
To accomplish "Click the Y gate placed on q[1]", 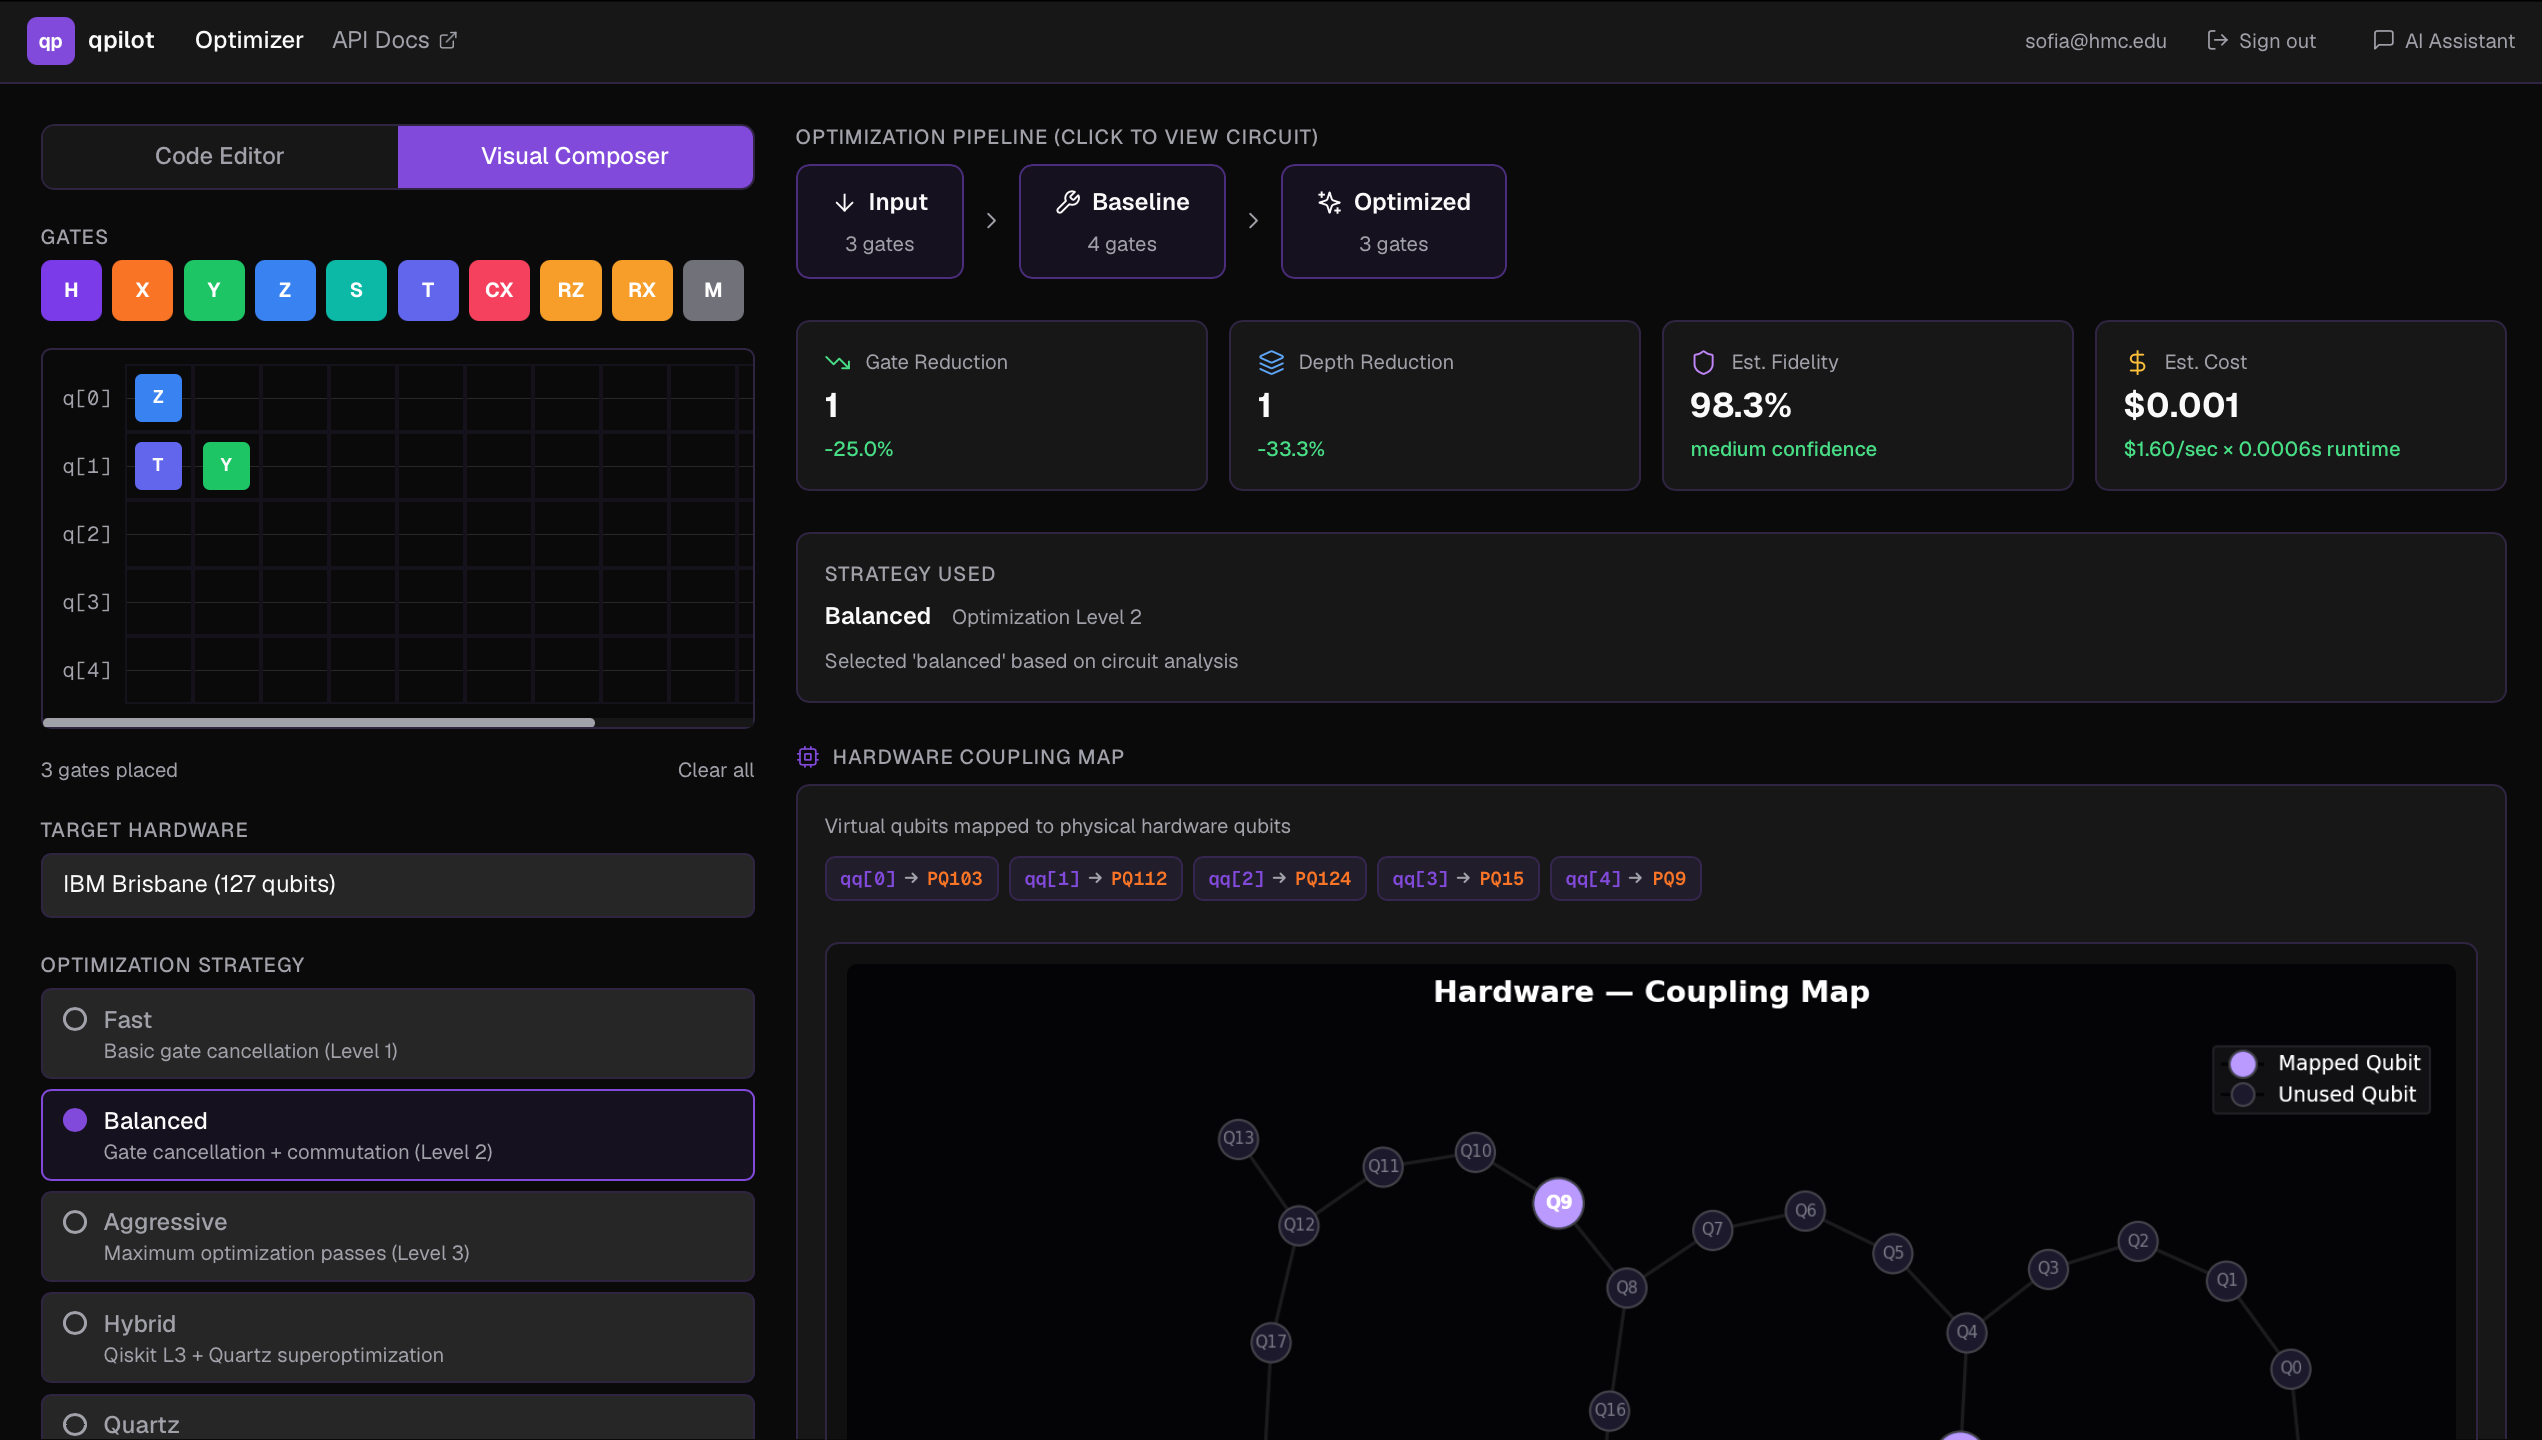I will click(x=226, y=465).
